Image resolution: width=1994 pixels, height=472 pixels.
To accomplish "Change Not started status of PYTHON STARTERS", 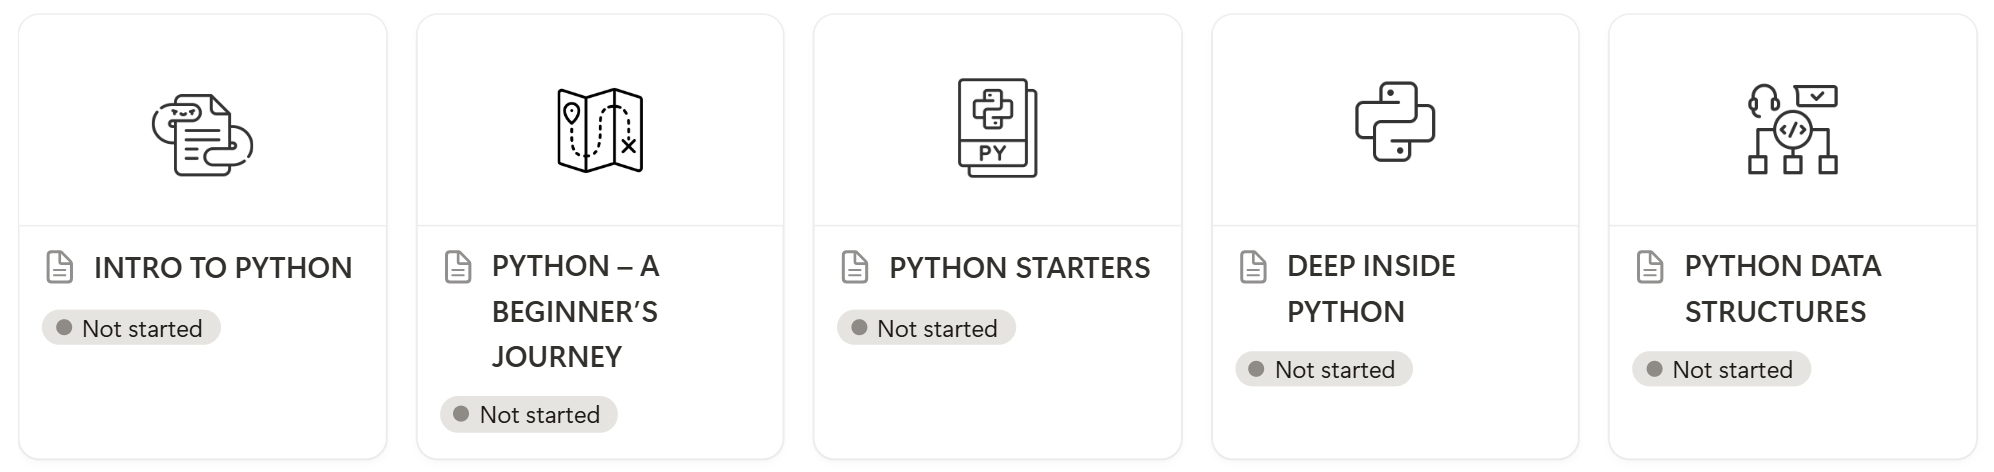I will pos(926,328).
